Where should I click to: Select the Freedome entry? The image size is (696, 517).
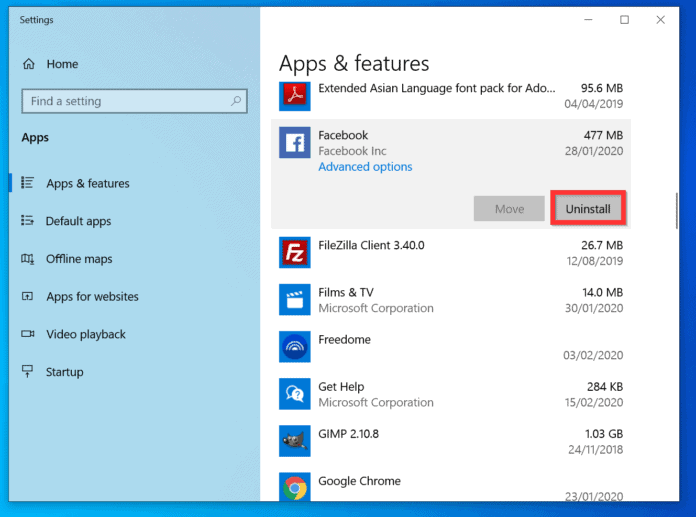(x=451, y=347)
